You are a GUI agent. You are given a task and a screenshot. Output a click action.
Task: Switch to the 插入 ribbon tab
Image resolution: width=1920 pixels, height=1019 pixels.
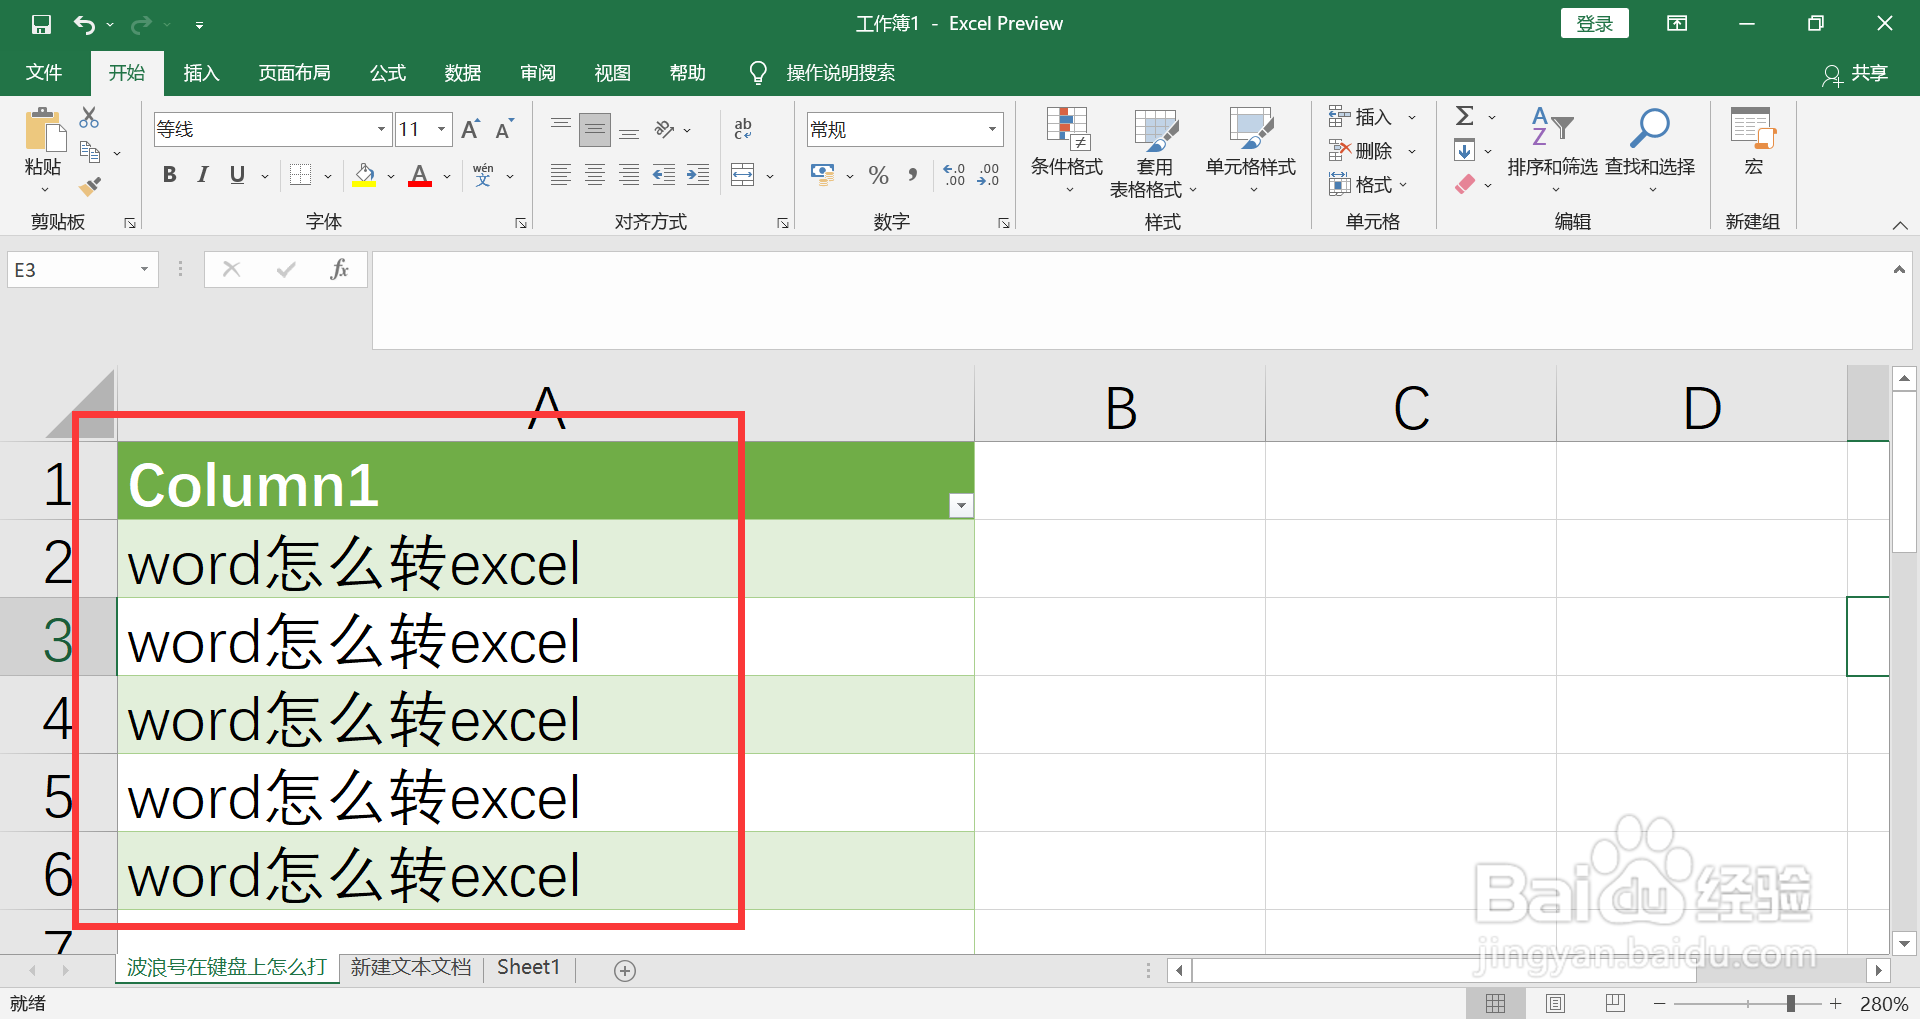click(x=201, y=72)
